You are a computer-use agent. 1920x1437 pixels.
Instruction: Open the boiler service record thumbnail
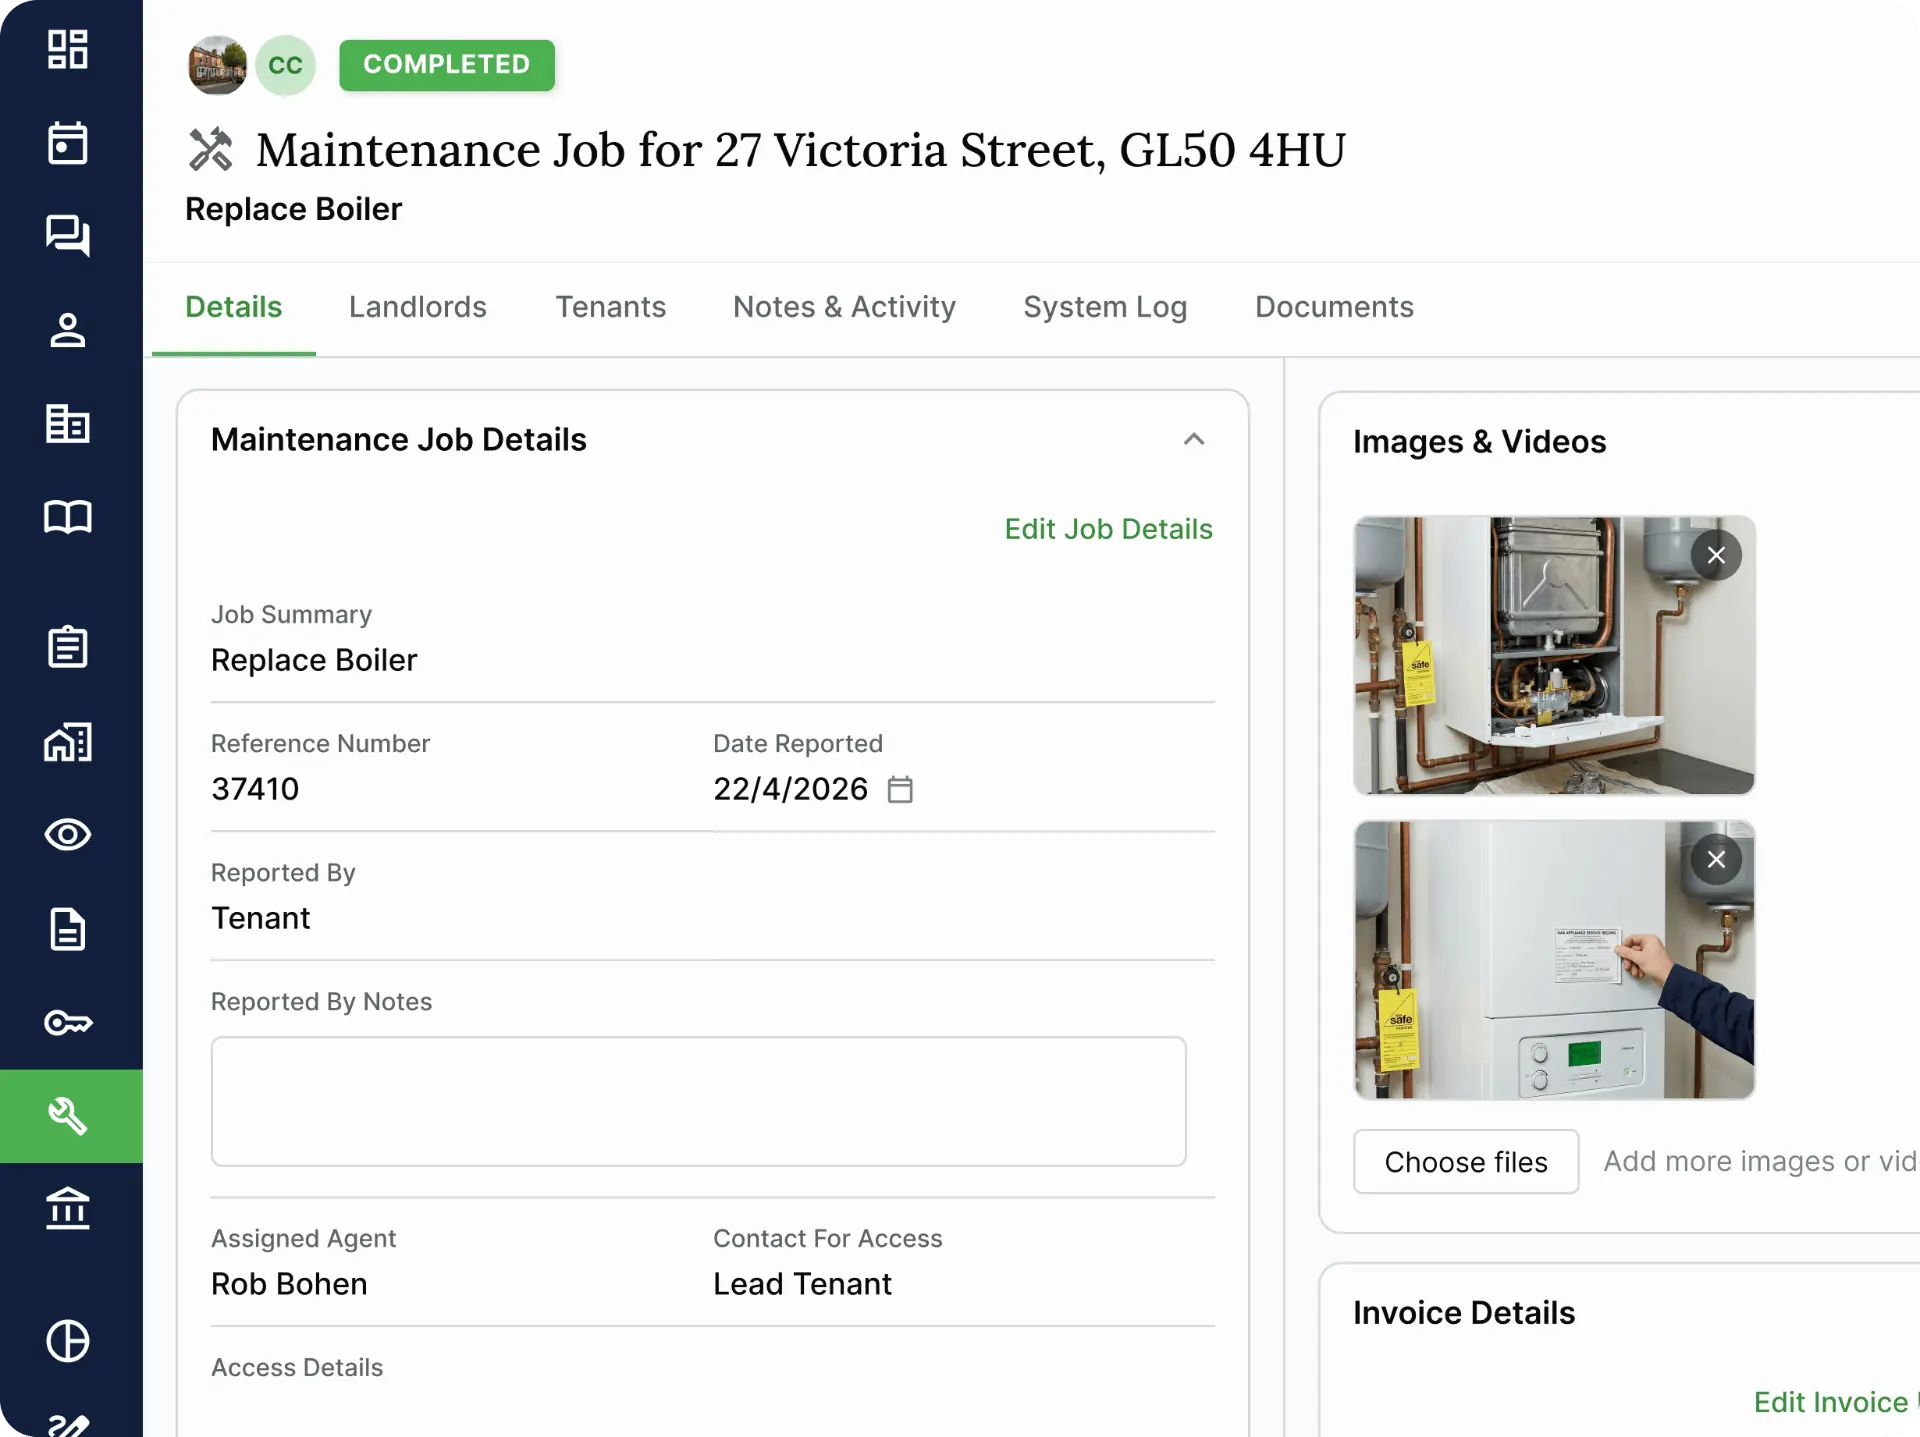tap(1554, 960)
